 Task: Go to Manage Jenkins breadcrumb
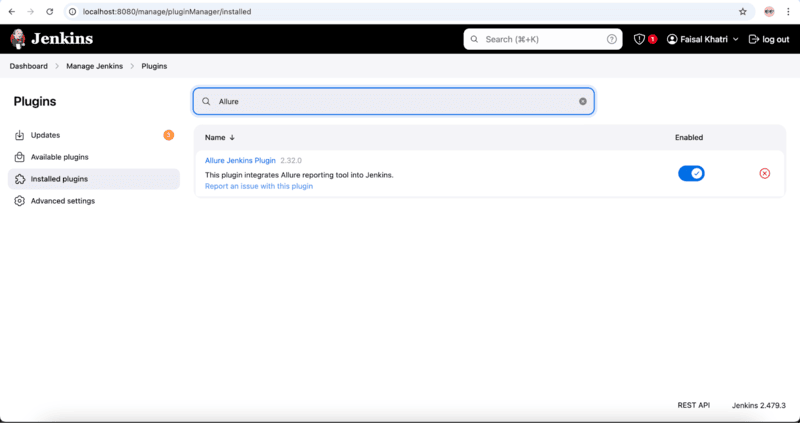94,66
